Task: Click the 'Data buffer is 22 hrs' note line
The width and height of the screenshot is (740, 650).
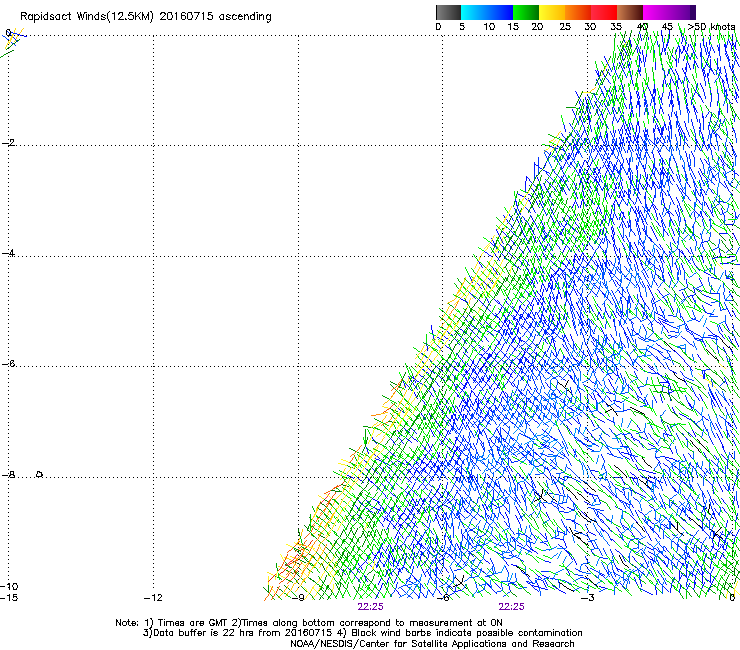Action: tap(362, 633)
